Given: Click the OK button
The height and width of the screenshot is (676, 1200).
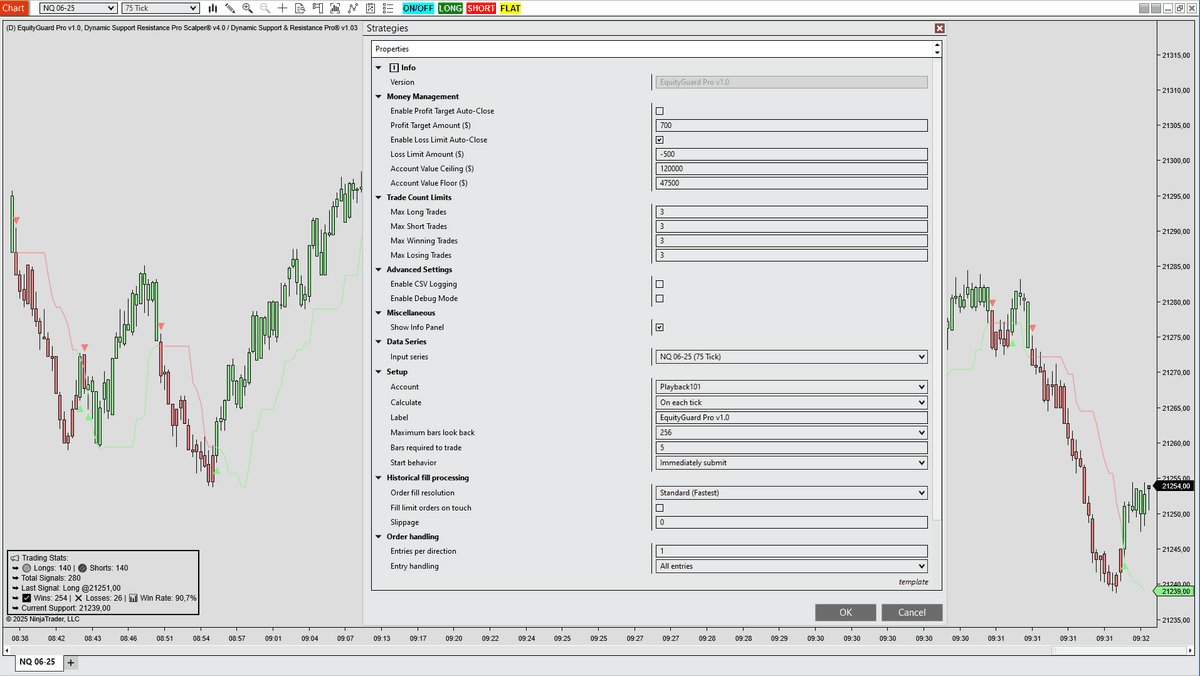Looking at the screenshot, I should click(x=845, y=612).
